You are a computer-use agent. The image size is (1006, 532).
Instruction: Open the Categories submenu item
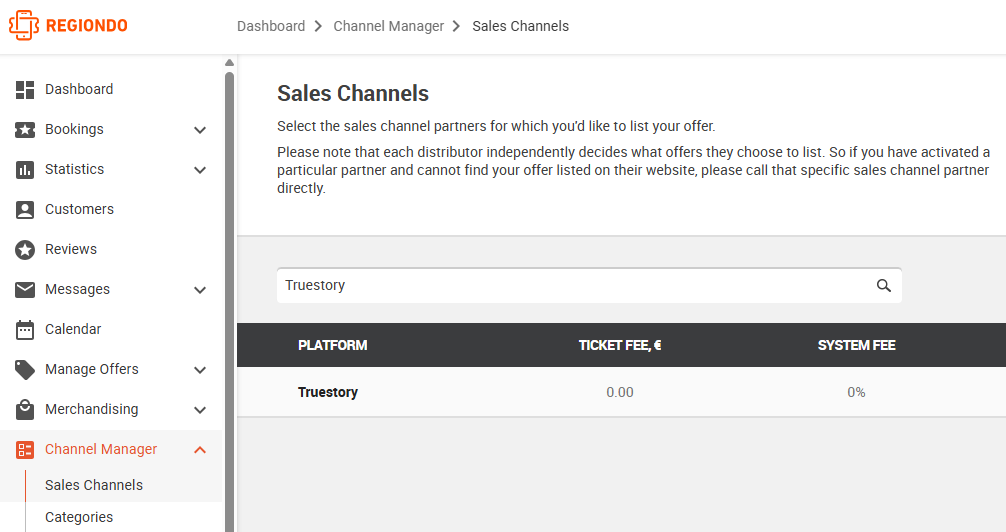coord(79,517)
